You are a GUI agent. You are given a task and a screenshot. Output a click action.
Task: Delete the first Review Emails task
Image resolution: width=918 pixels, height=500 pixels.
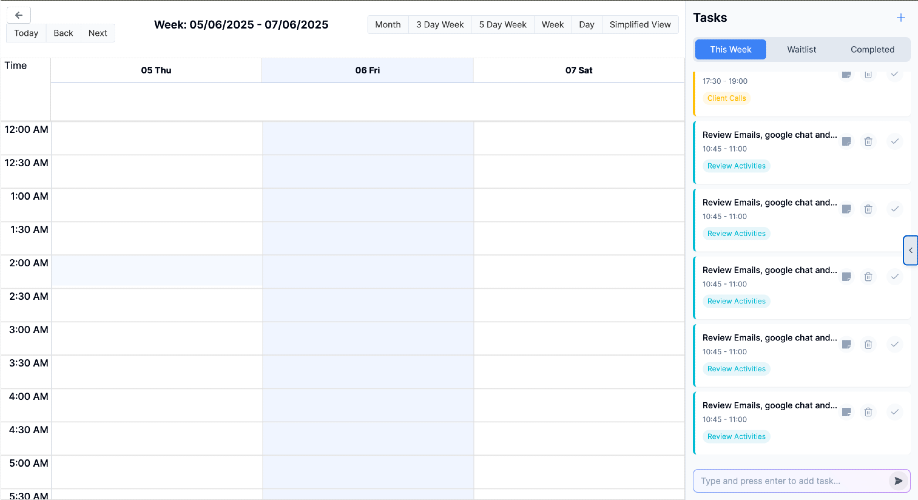click(x=868, y=141)
